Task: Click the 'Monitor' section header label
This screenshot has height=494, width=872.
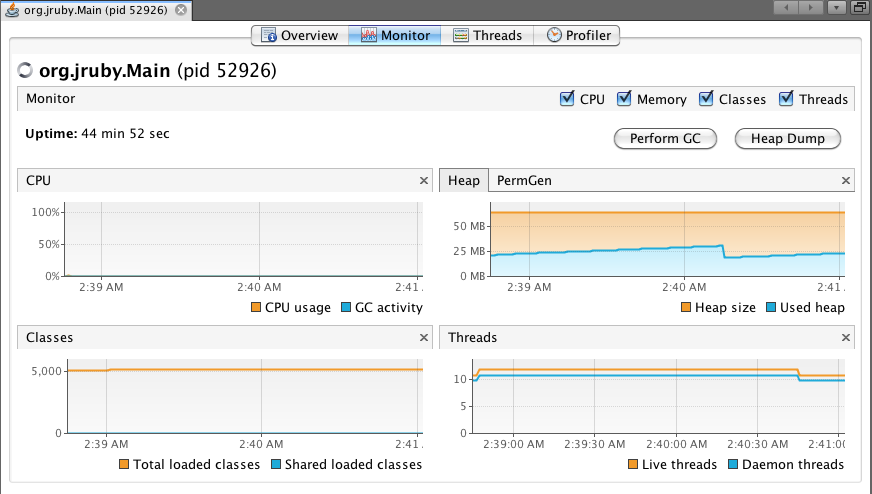Action: click(51, 98)
